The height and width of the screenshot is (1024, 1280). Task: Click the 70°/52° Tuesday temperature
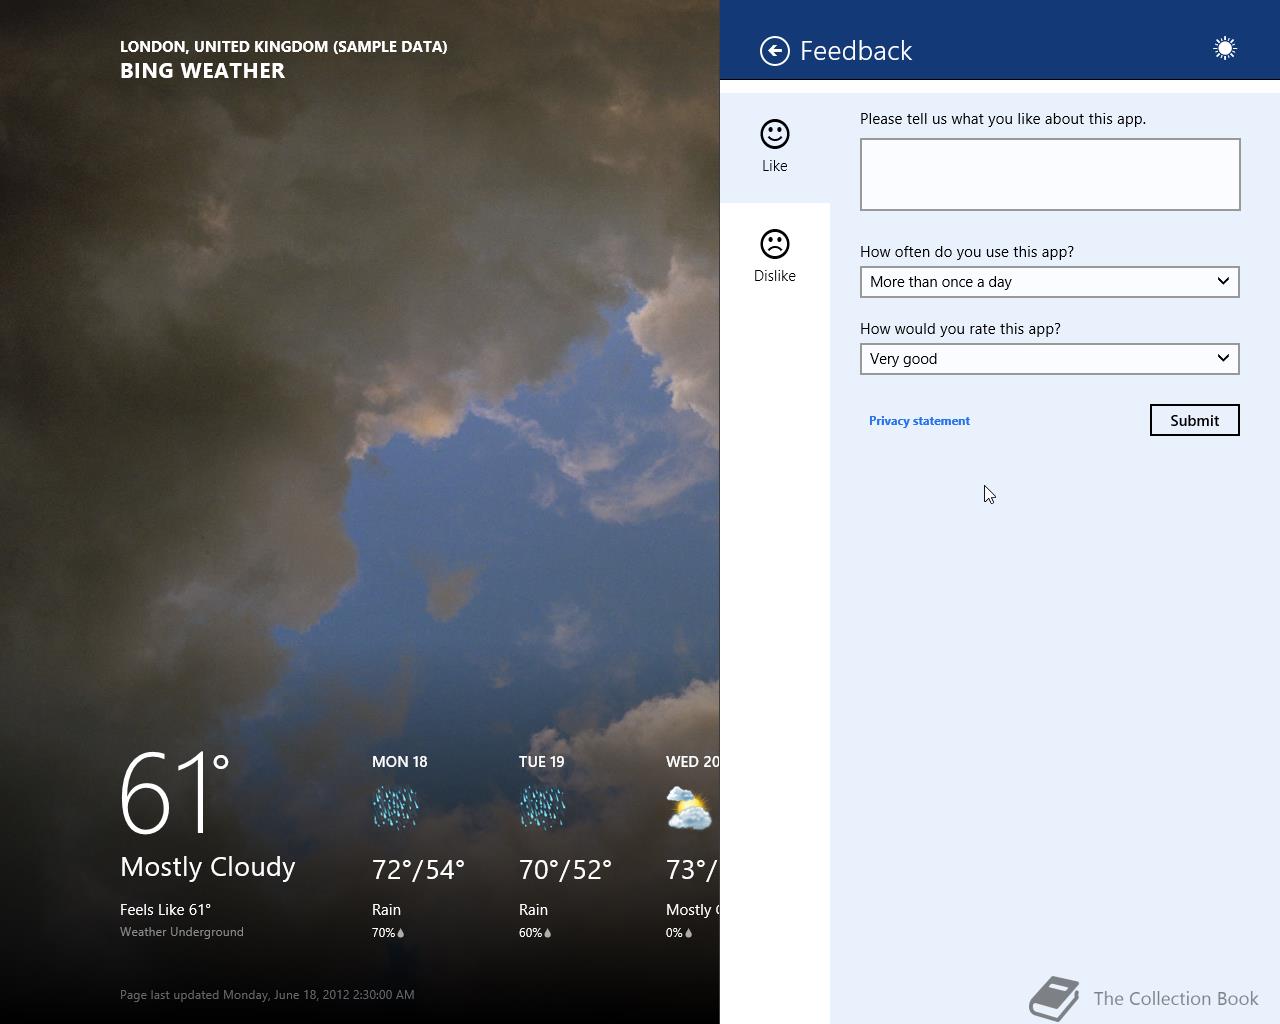[x=566, y=870]
